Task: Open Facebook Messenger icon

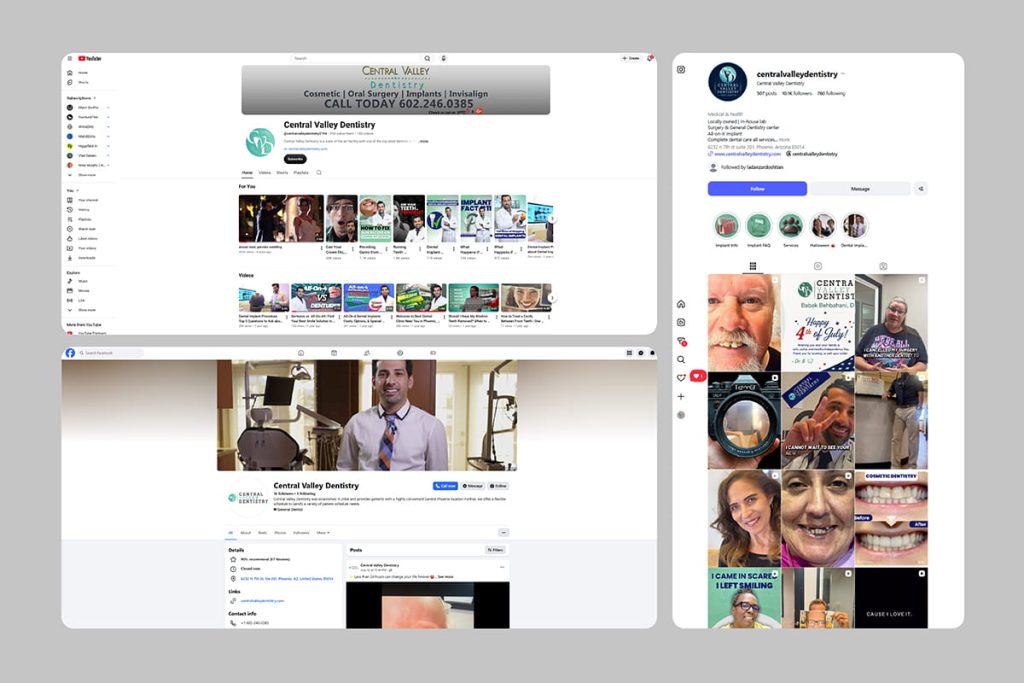Action: tap(641, 353)
